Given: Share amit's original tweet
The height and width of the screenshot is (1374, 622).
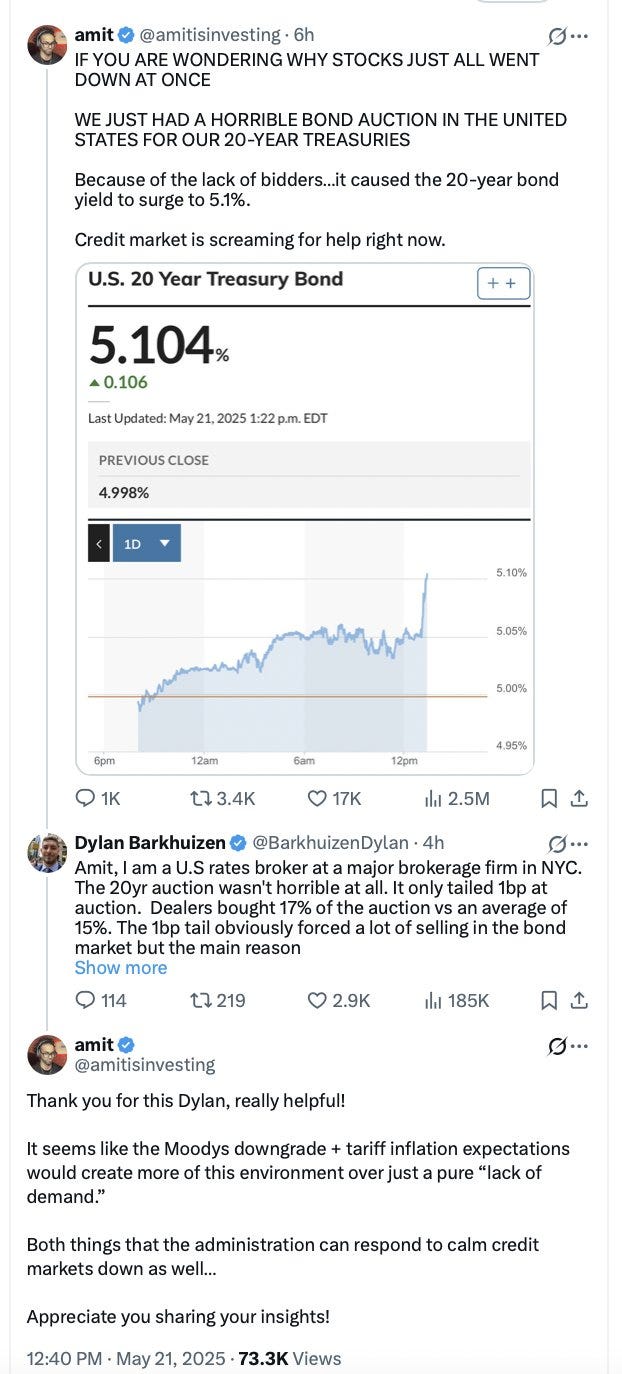Looking at the screenshot, I should point(579,798).
